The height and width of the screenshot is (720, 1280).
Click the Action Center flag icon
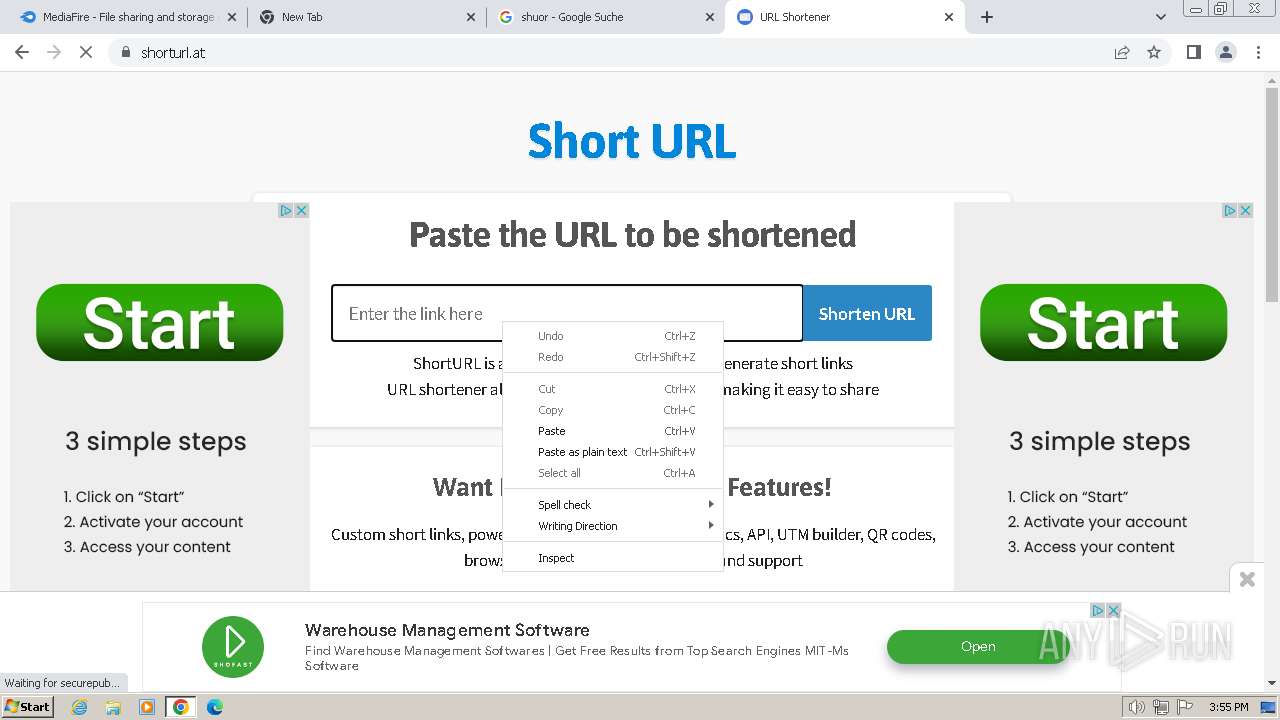coord(1185,707)
